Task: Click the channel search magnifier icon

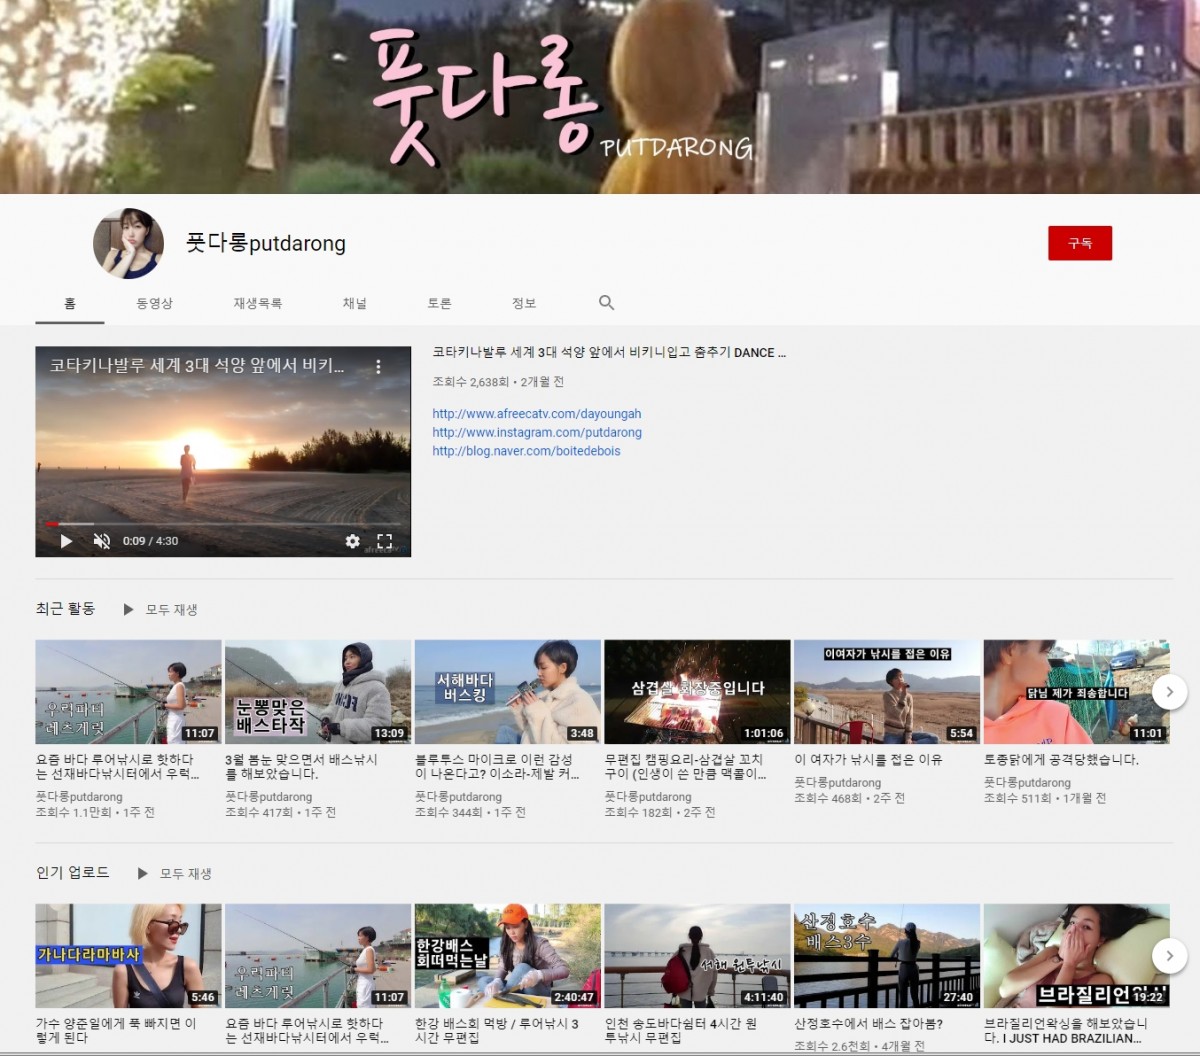Action: coord(606,303)
